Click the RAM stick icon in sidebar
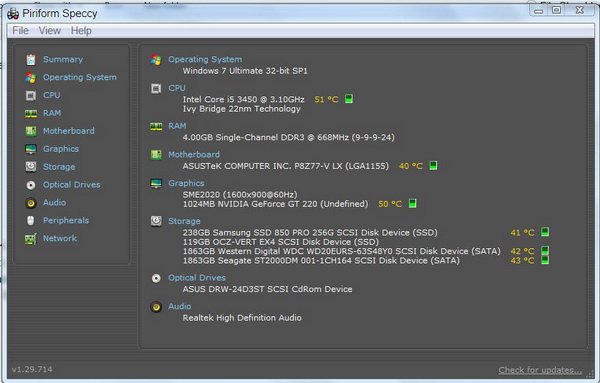 31,113
